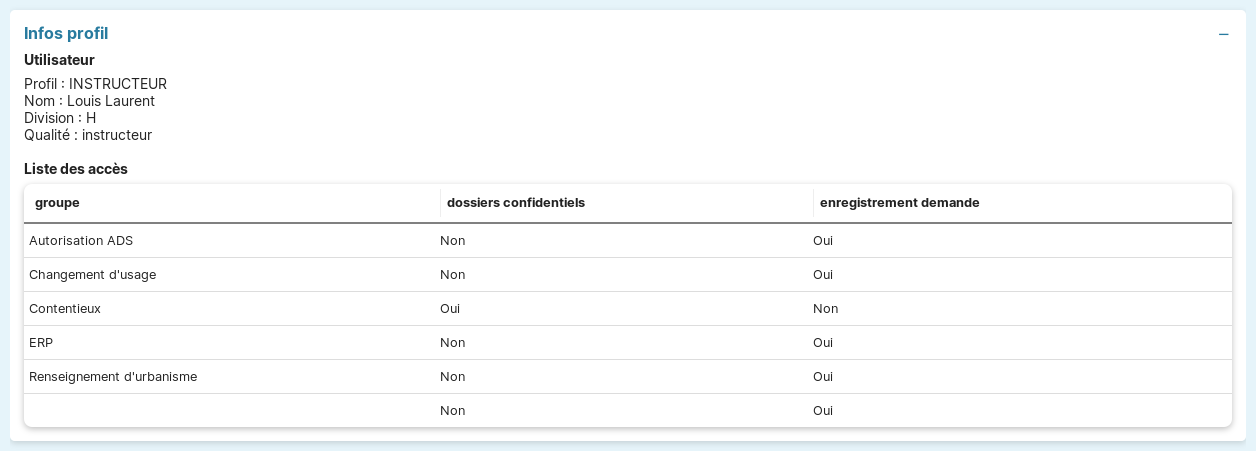Click Non in Contentieux enregistrement cell

point(825,309)
